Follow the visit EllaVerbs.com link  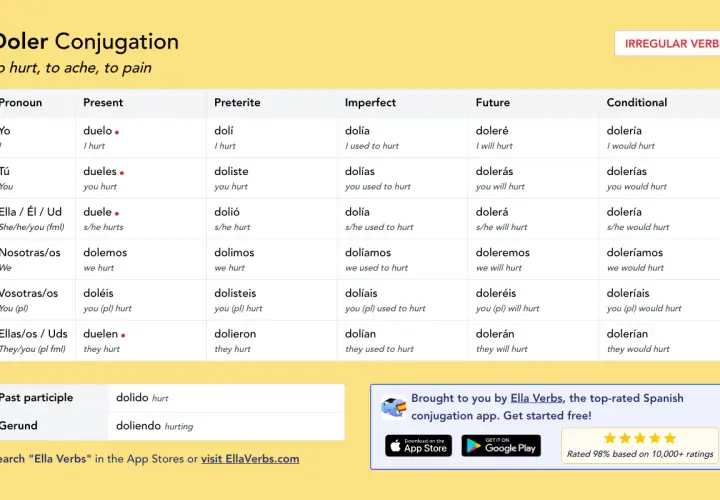point(250,459)
